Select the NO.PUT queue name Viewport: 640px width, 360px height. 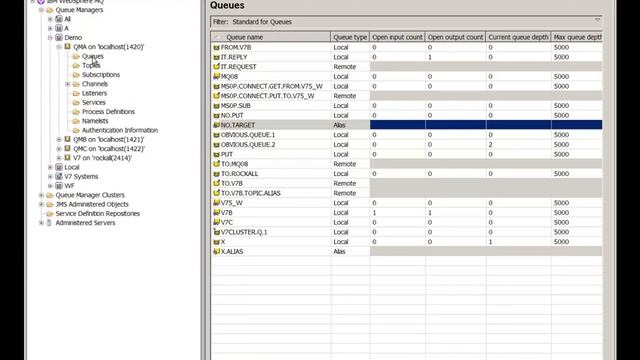(232, 116)
